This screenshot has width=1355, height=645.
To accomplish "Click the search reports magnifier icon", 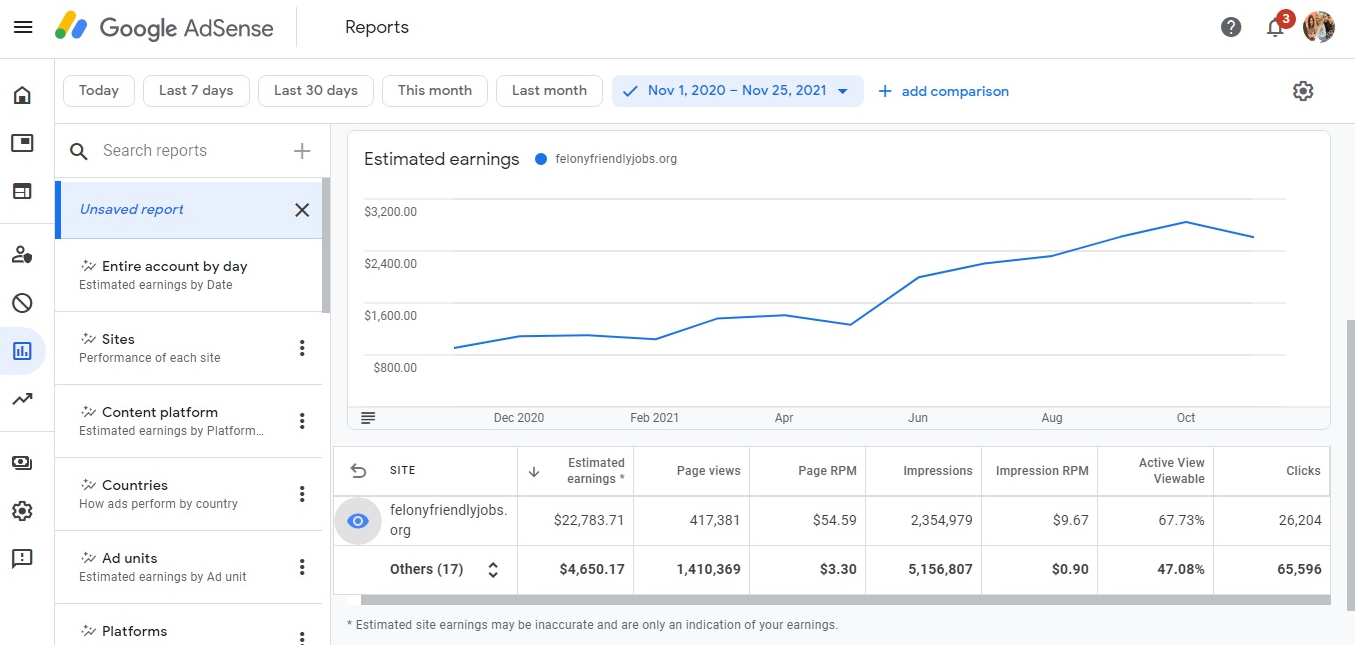I will [78, 151].
